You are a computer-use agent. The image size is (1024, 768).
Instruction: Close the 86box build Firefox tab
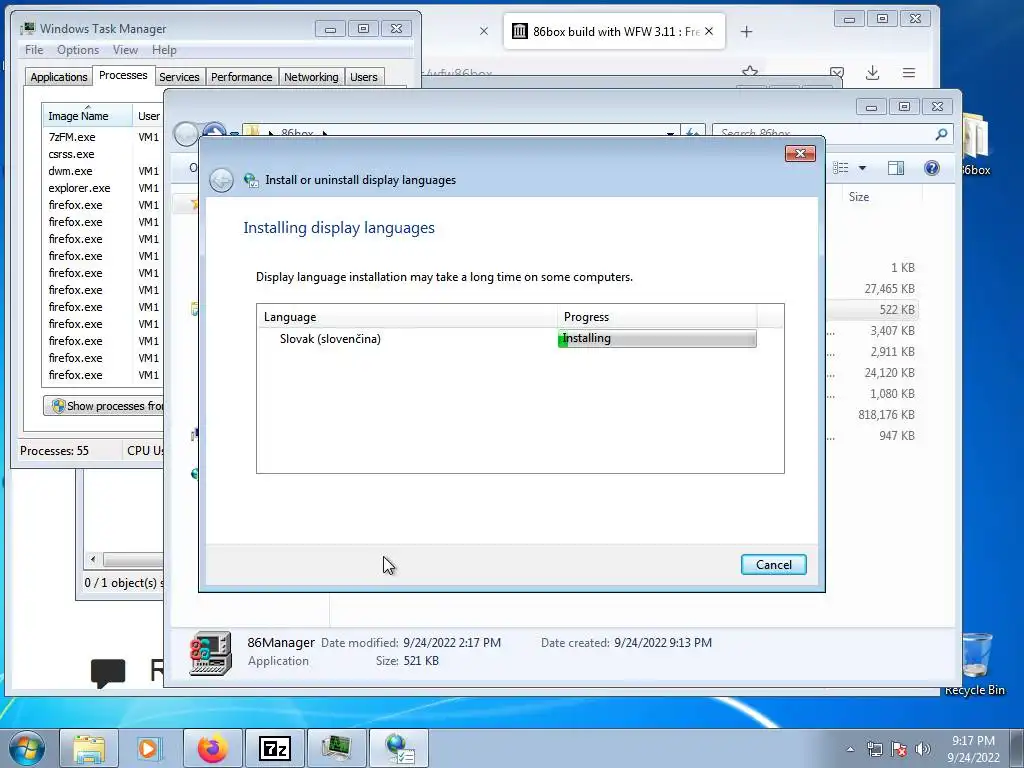pos(709,31)
